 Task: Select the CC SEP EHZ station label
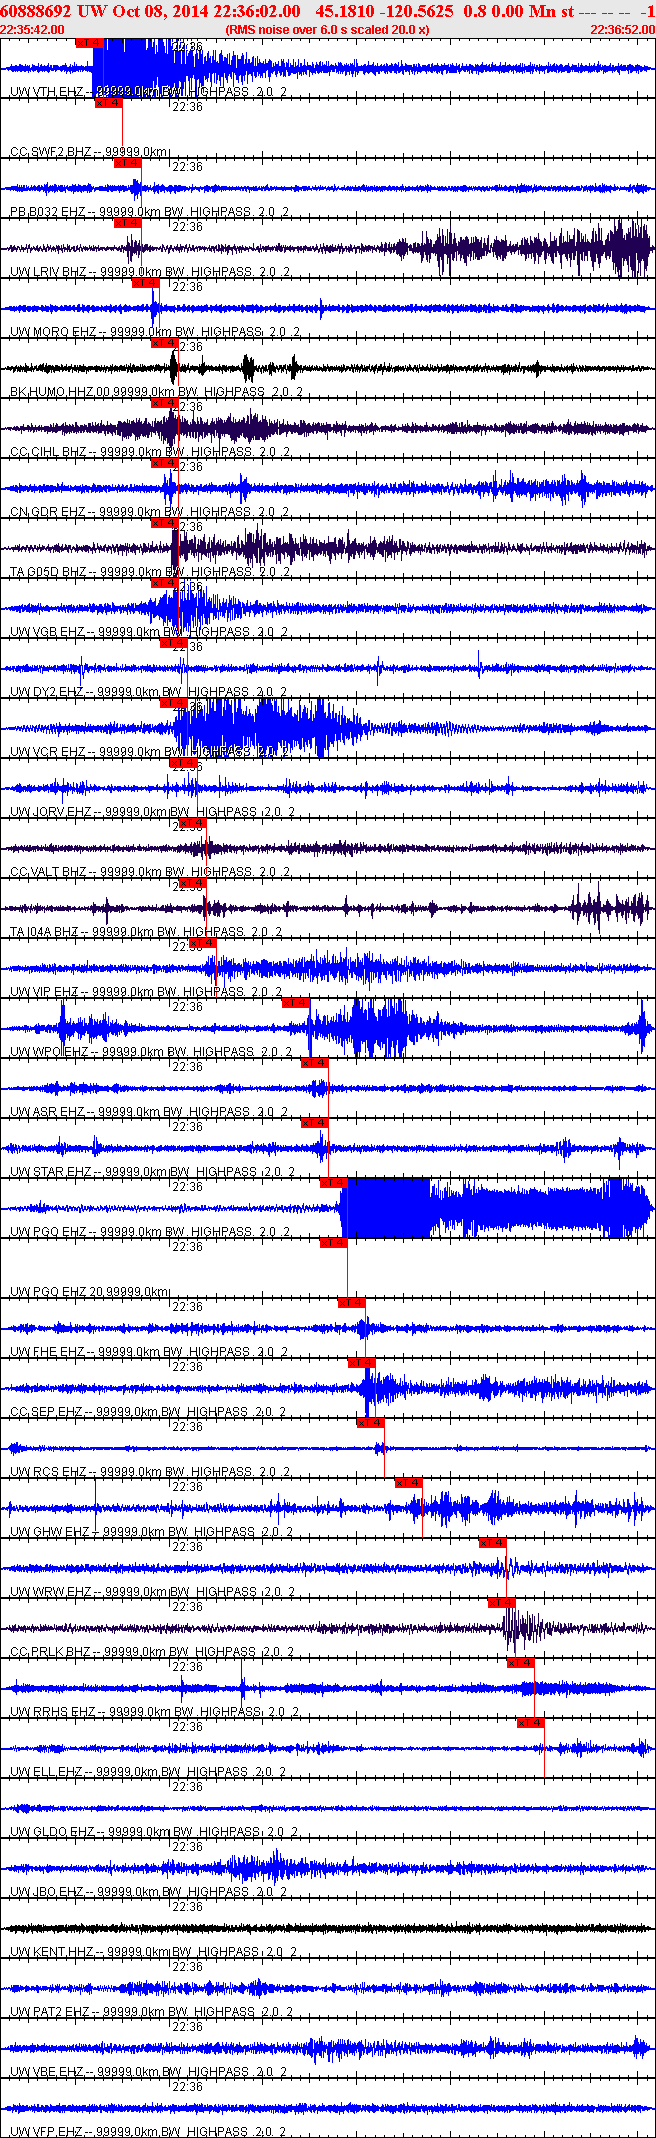(x=148, y=1412)
